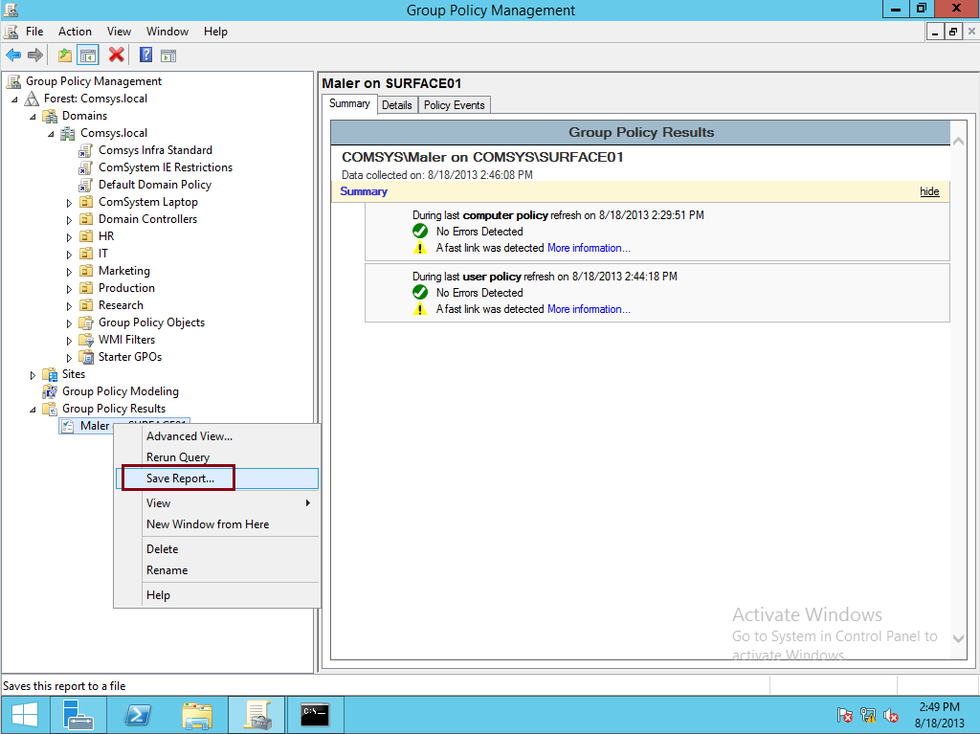Open Help via blue question mark icon
The image size is (980, 734).
pyautogui.click(x=146, y=55)
